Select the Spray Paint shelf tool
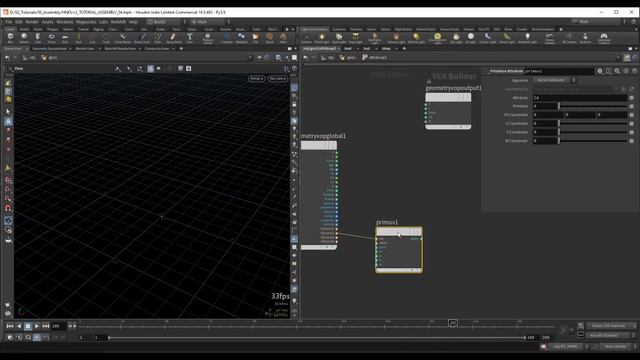The height and width of the screenshot is (360, 640). [173, 38]
